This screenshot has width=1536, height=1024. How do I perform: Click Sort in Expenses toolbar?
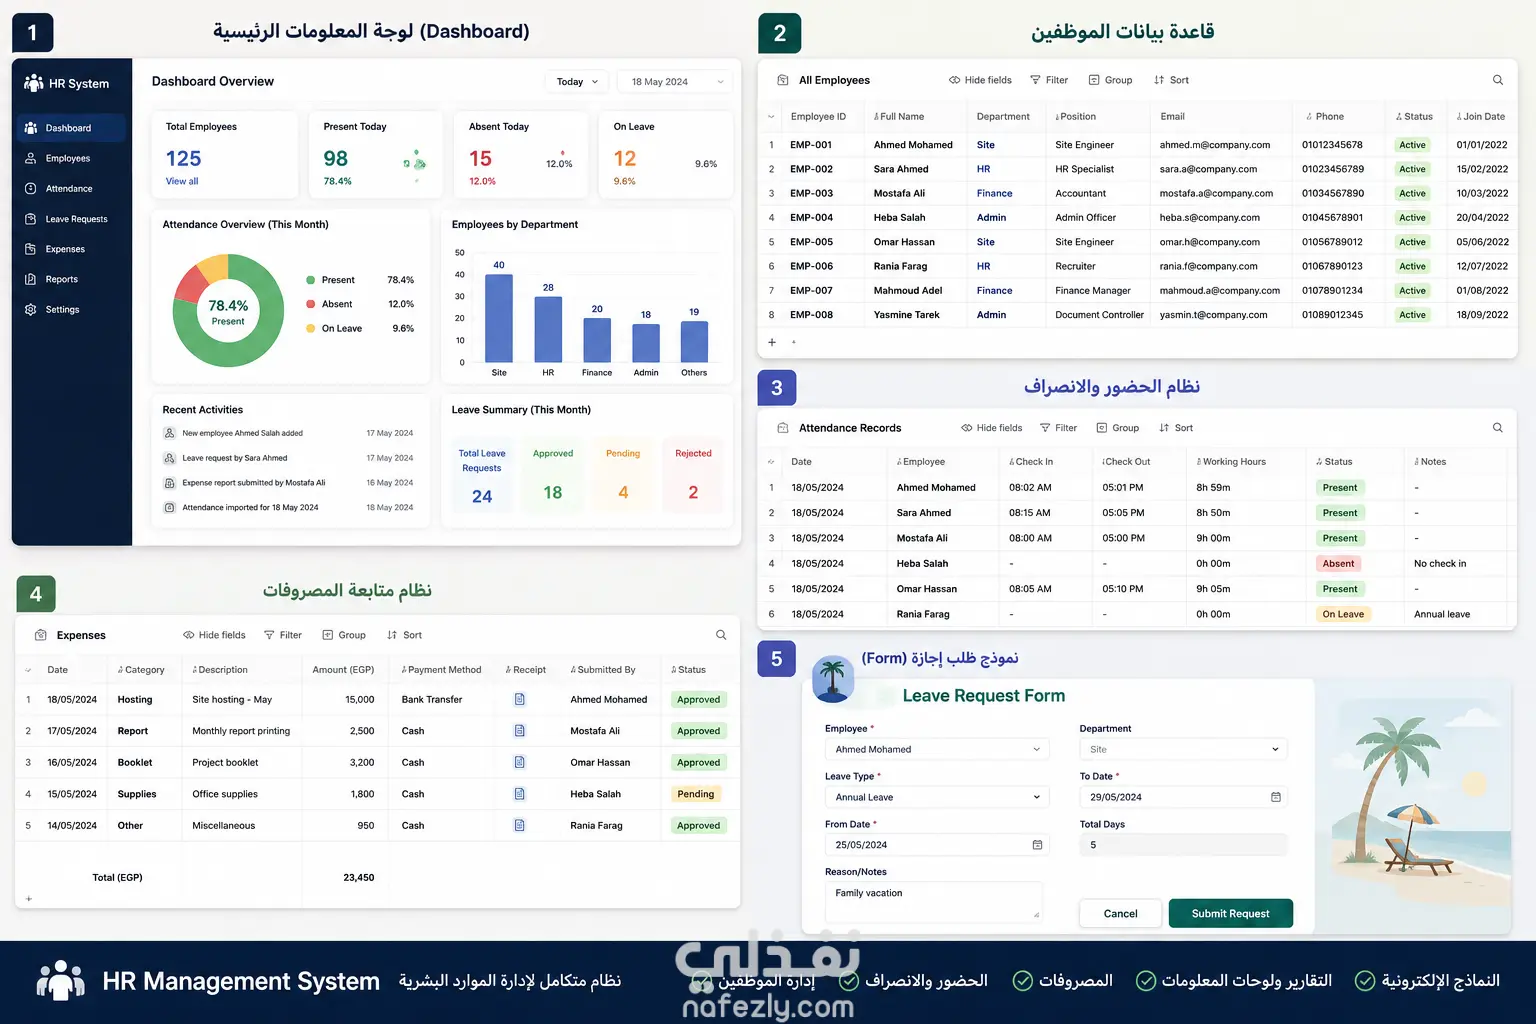pos(404,635)
